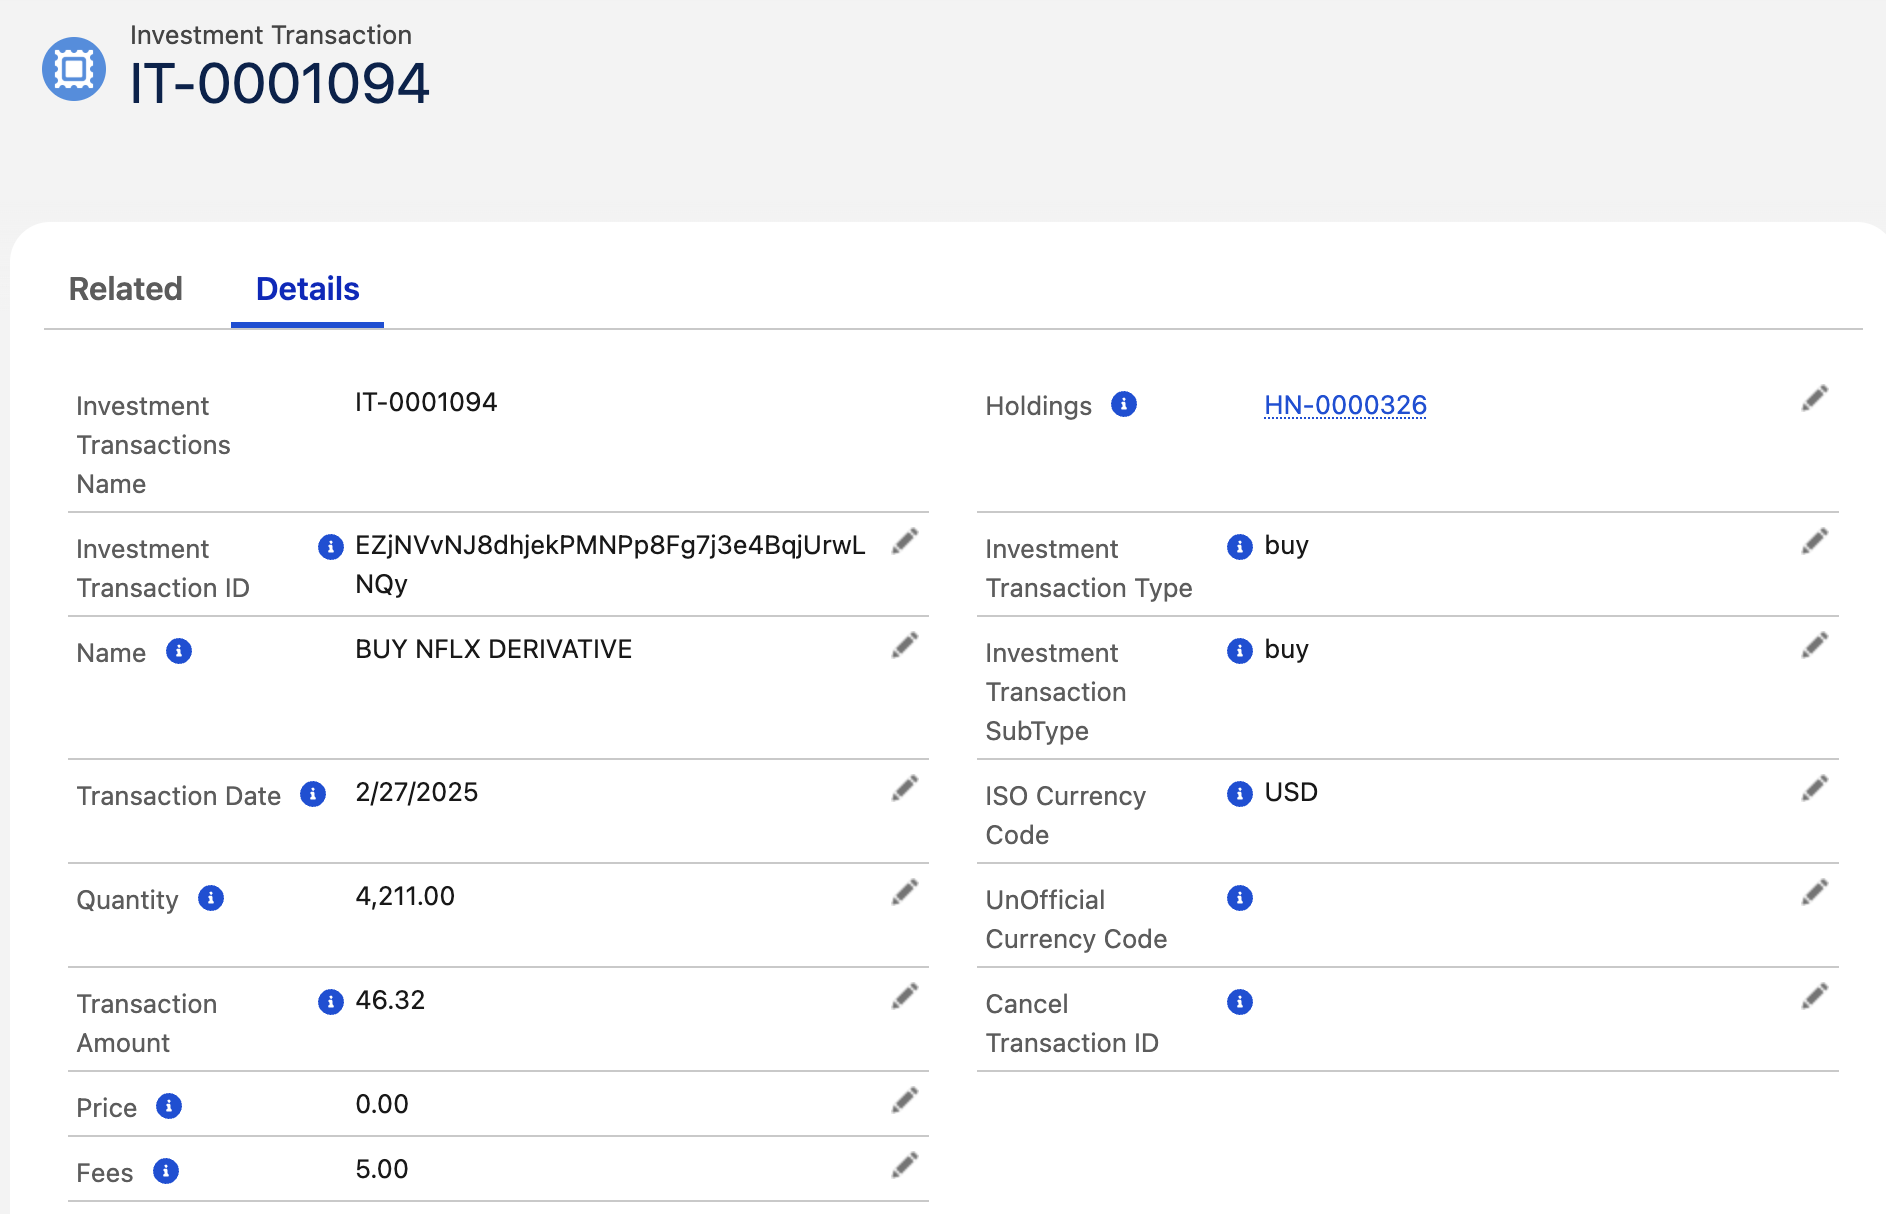Click the quantity value 4,211.00
Image resolution: width=1886 pixels, height=1214 pixels.
pos(405,896)
